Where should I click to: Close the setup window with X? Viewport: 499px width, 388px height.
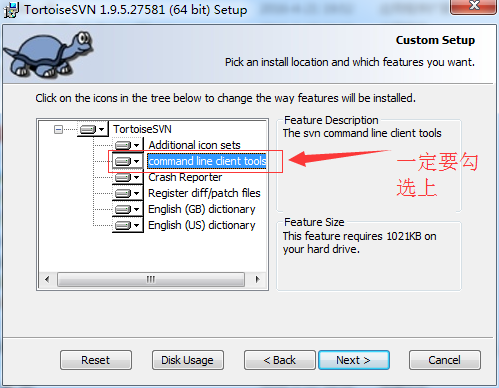473,6
